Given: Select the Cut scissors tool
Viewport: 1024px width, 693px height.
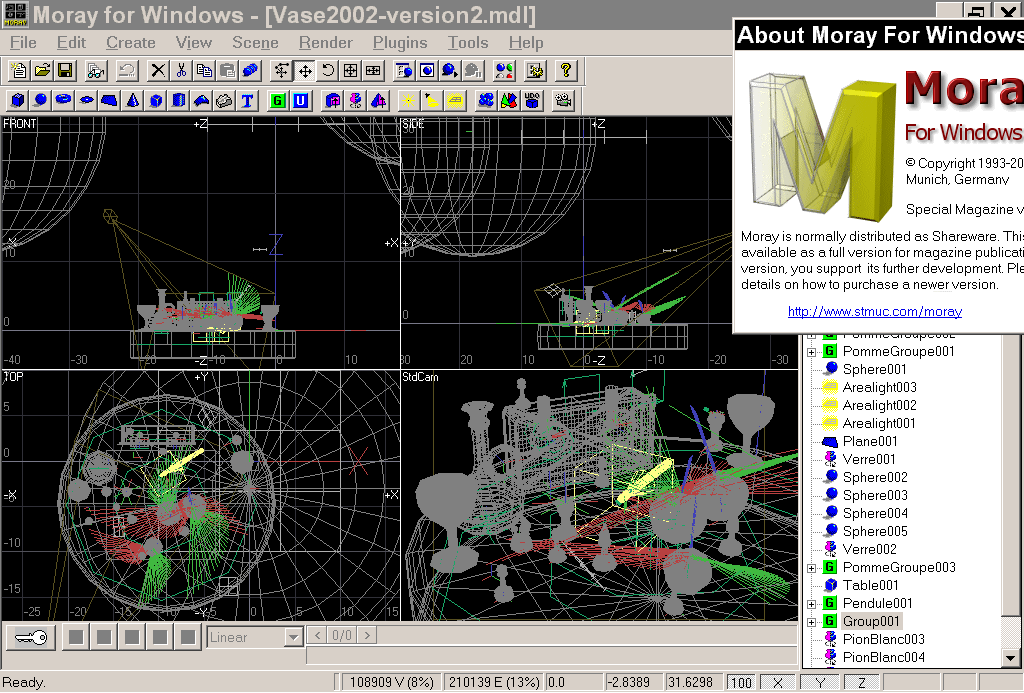Looking at the screenshot, I should point(181,71).
